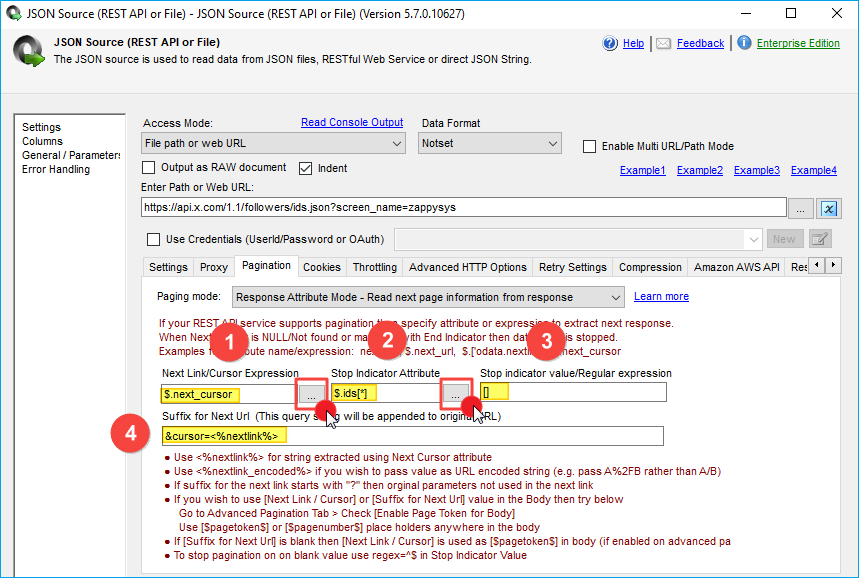Uncheck the Indent checkbox
The image size is (859, 578).
click(x=306, y=168)
